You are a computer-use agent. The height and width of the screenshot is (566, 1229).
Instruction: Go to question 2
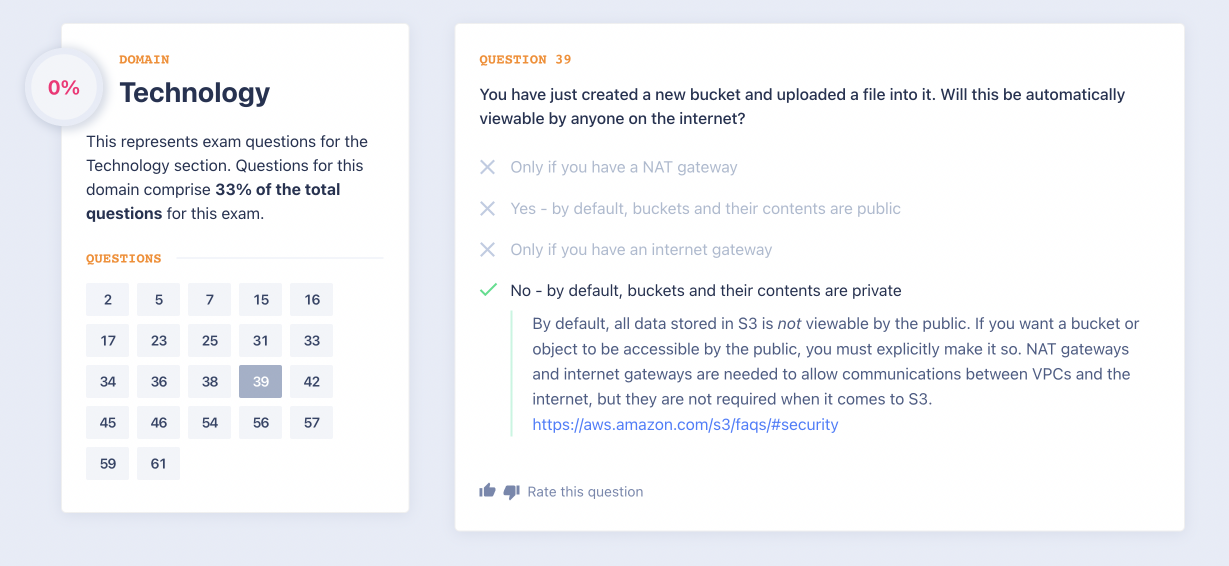(108, 300)
